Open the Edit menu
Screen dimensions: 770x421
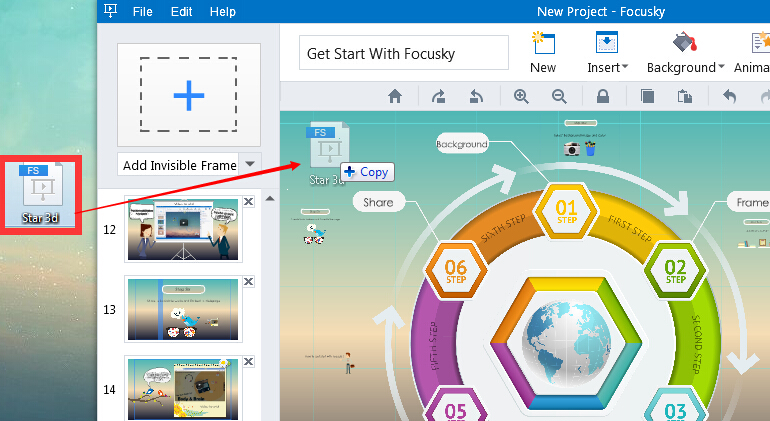181,11
